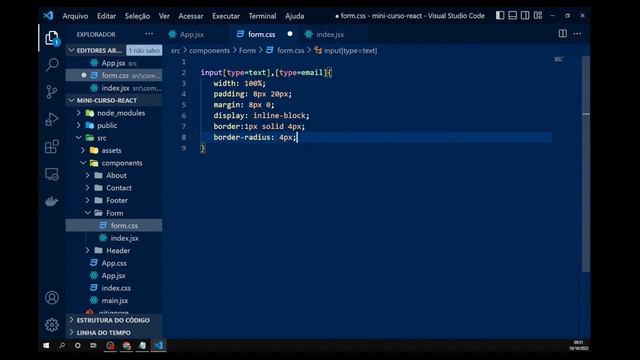The width and height of the screenshot is (640, 360).
Task: Click the '1 não salvo' badge
Action: (144, 51)
